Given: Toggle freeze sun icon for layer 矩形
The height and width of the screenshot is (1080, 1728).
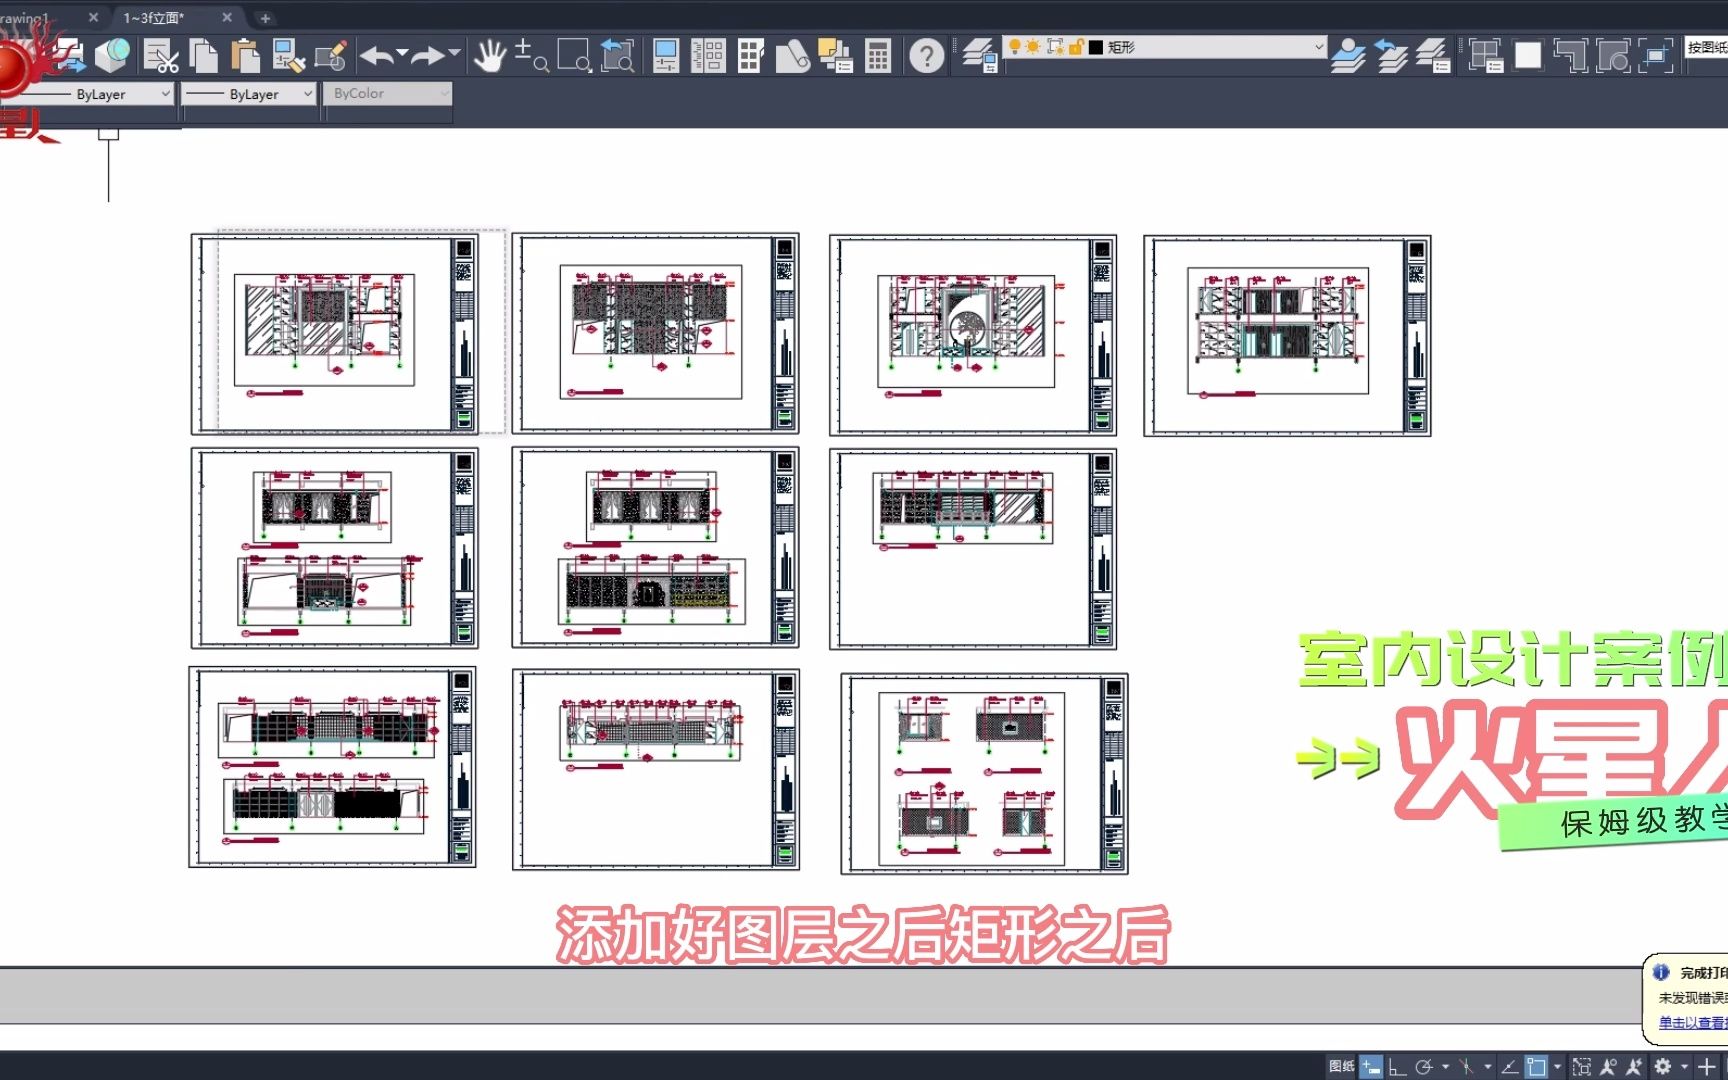Looking at the screenshot, I should pyautogui.click(x=1033, y=46).
